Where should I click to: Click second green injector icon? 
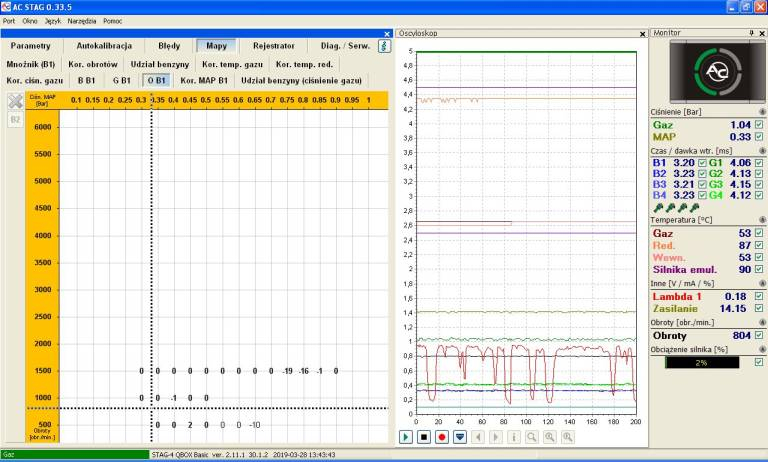(x=670, y=208)
